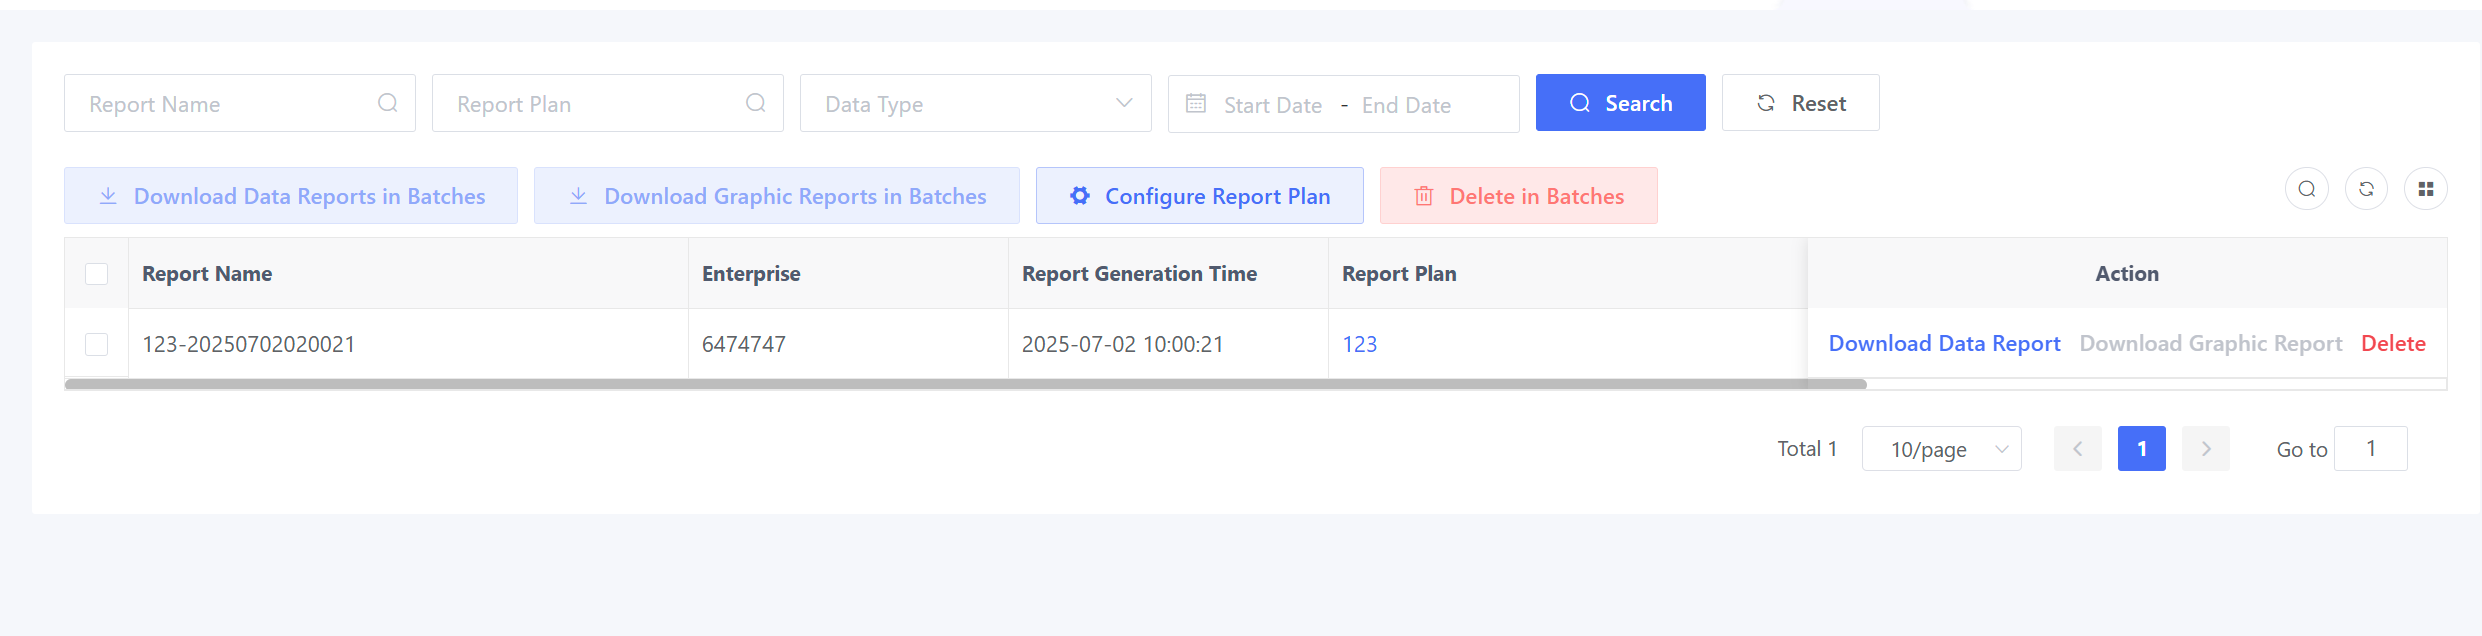The image size is (2482, 636).
Task: Open the 10/page size dropdown
Action: pos(1941,449)
